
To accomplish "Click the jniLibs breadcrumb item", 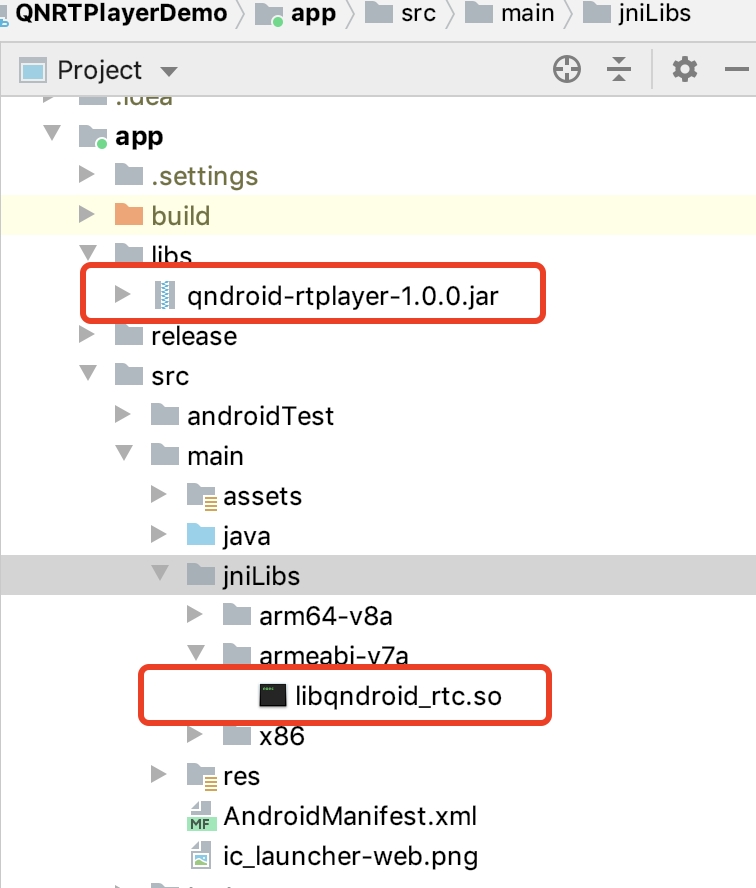I will pyautogui.click(x=637, y=13).
